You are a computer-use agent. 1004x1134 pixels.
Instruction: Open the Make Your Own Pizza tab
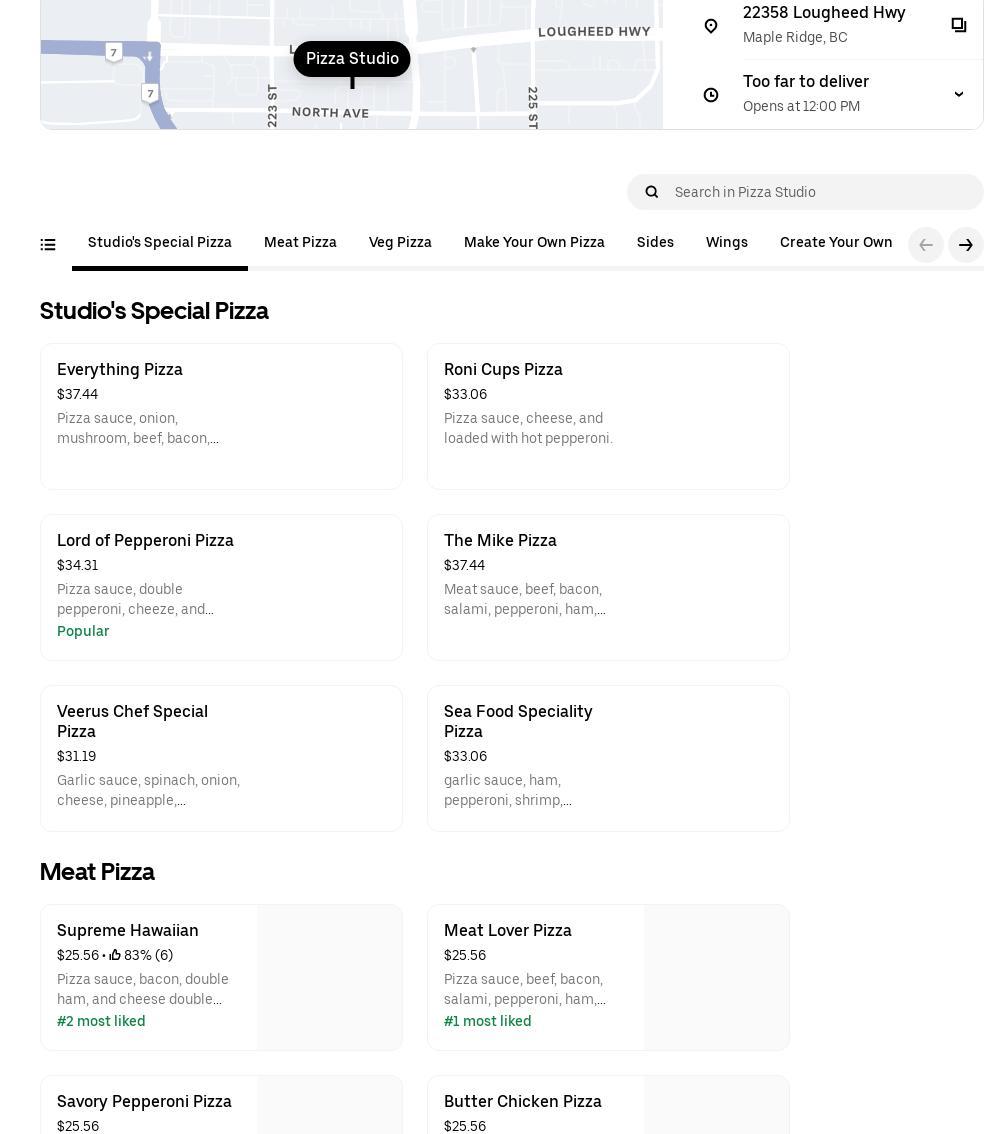coord(534,243)
